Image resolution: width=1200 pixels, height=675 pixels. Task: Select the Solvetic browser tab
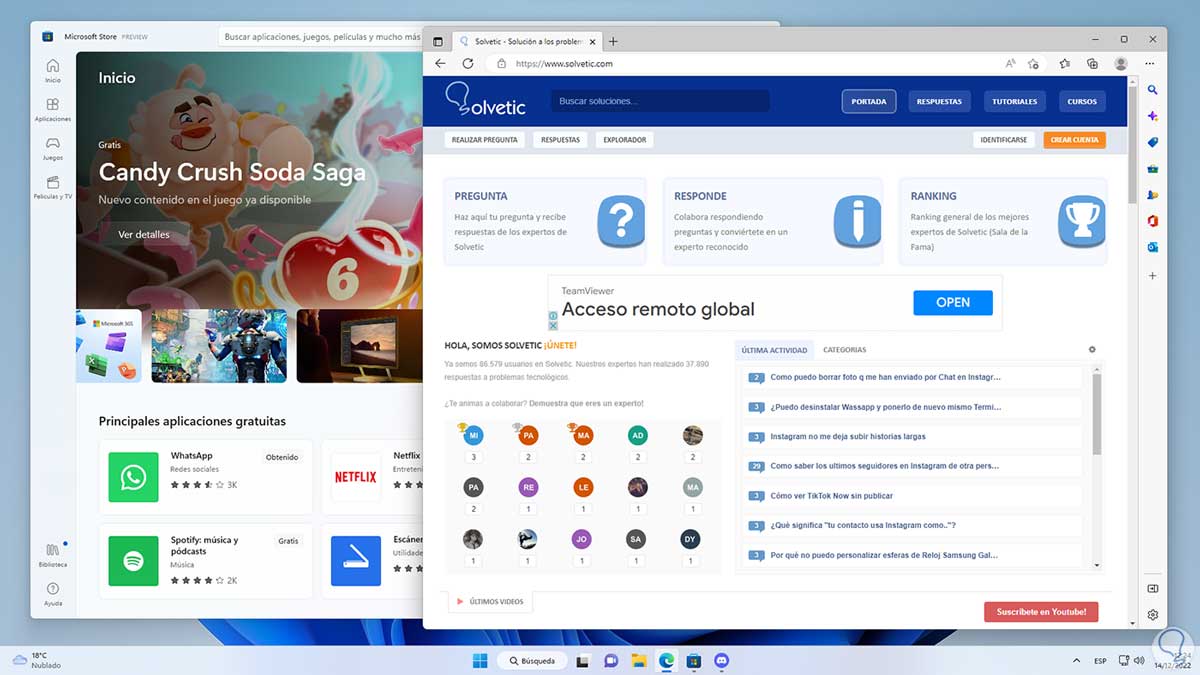[x=526, y=41]
